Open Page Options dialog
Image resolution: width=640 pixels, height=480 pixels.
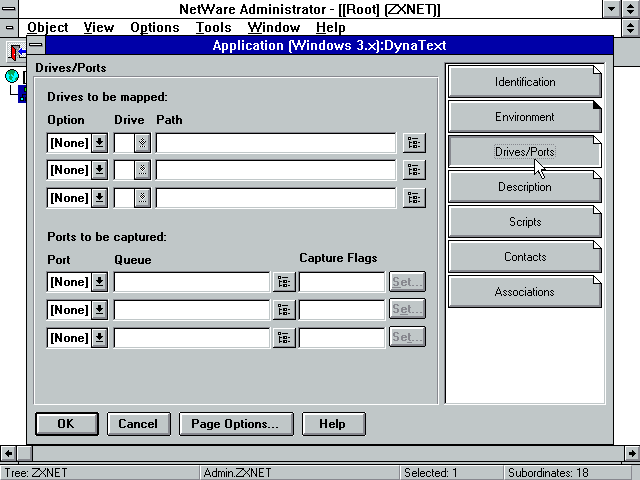[236, 424]
